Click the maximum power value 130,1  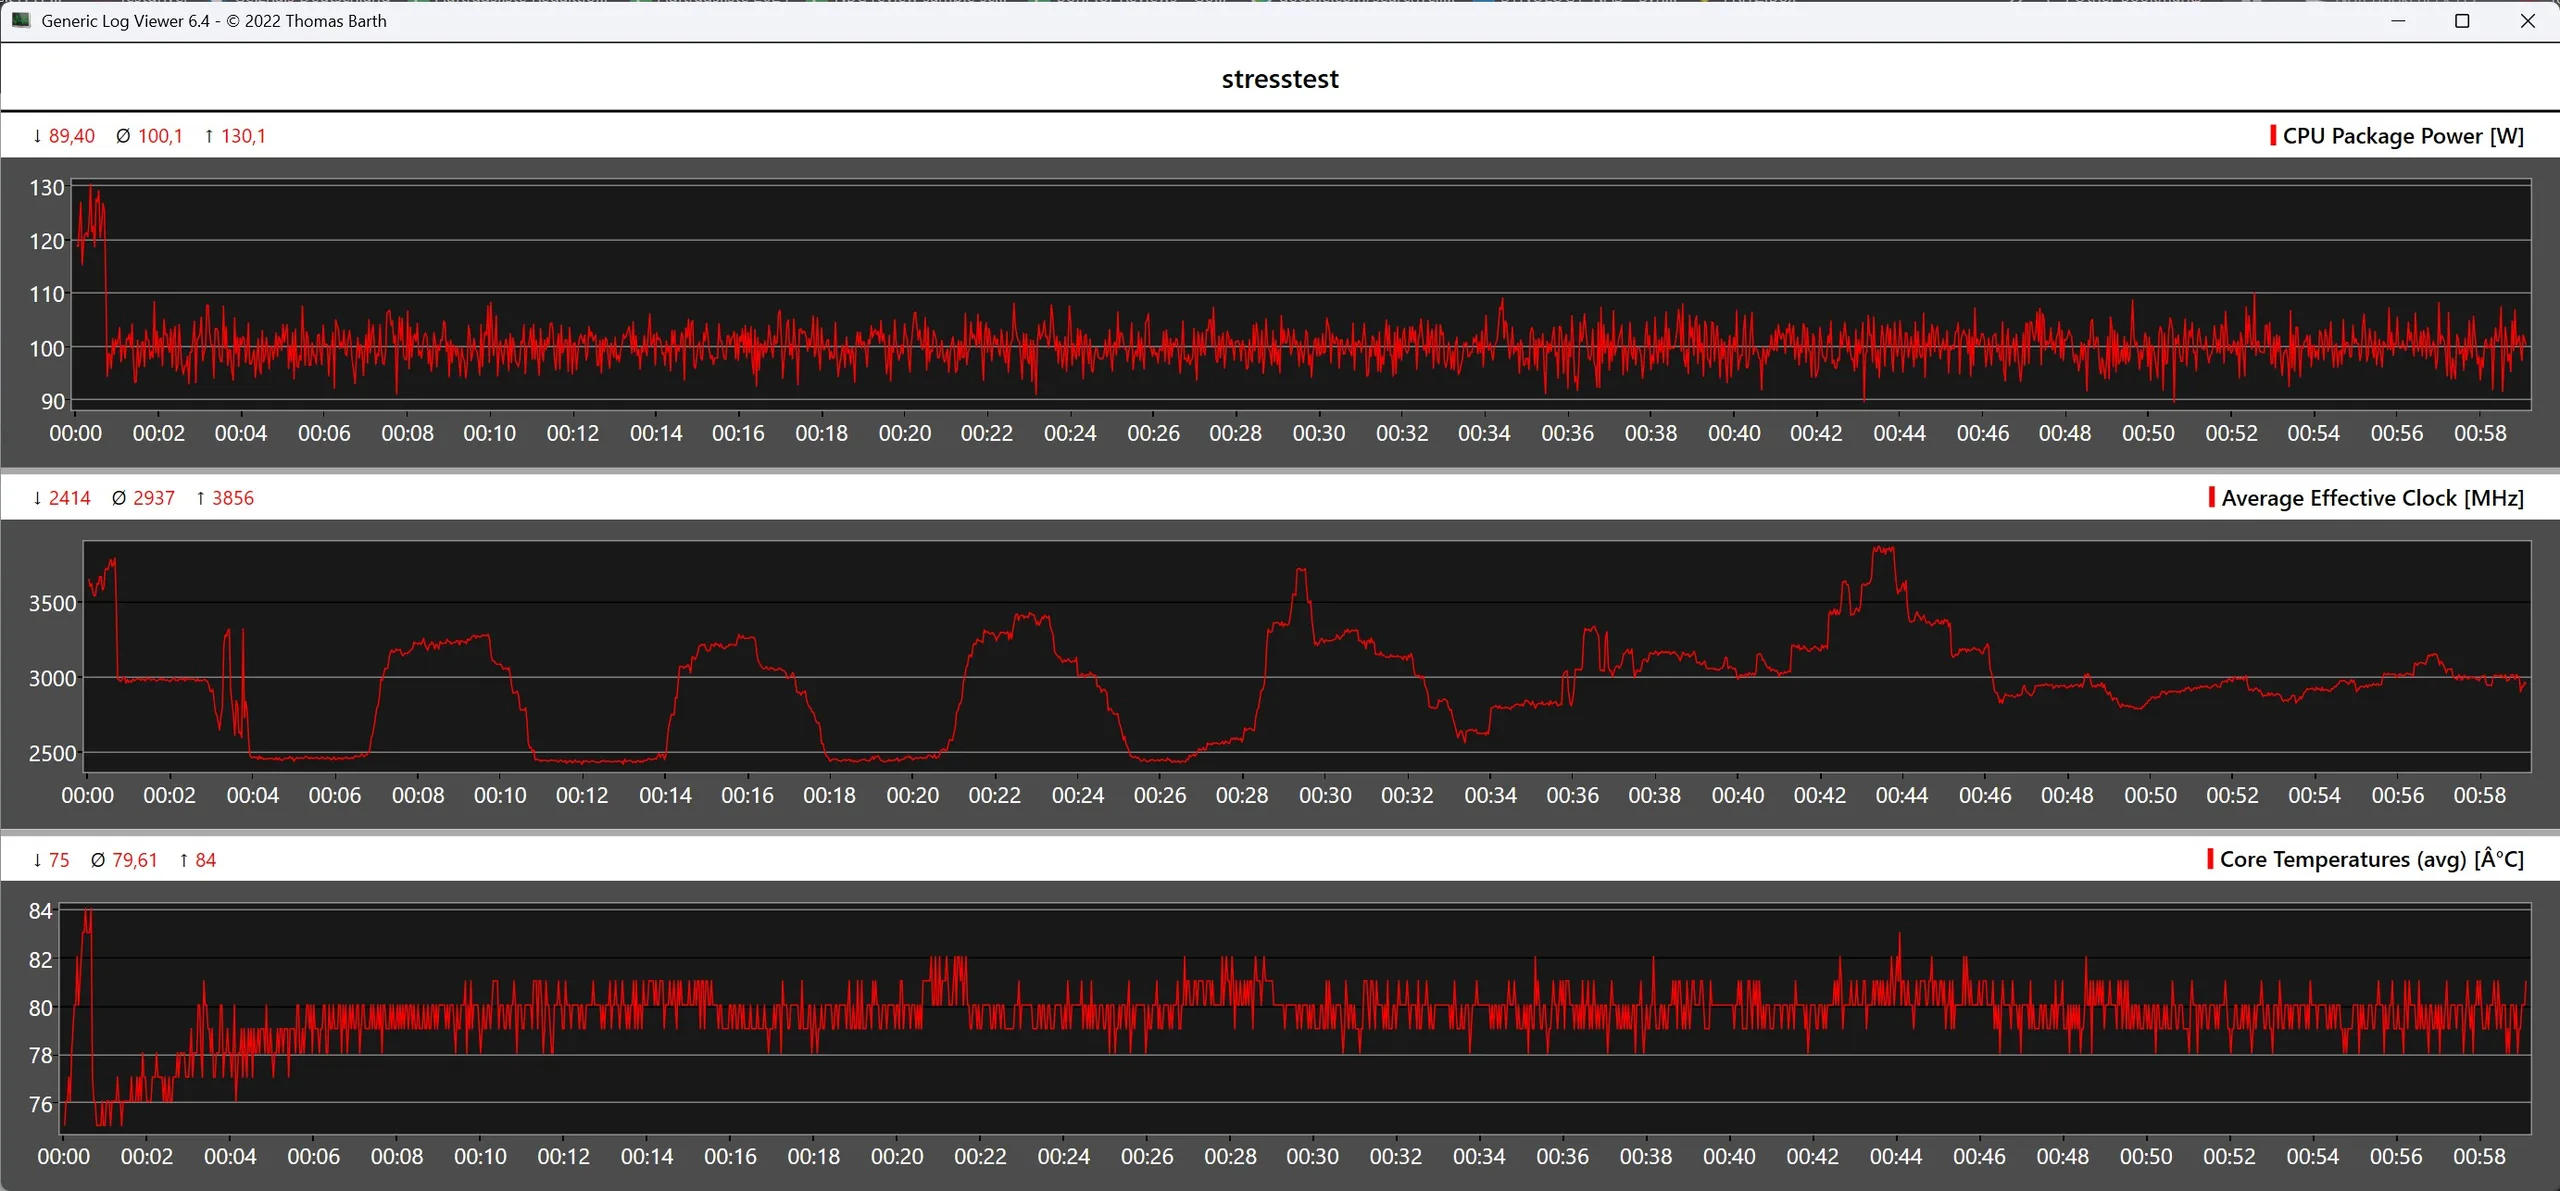click(x=243, y=136)
